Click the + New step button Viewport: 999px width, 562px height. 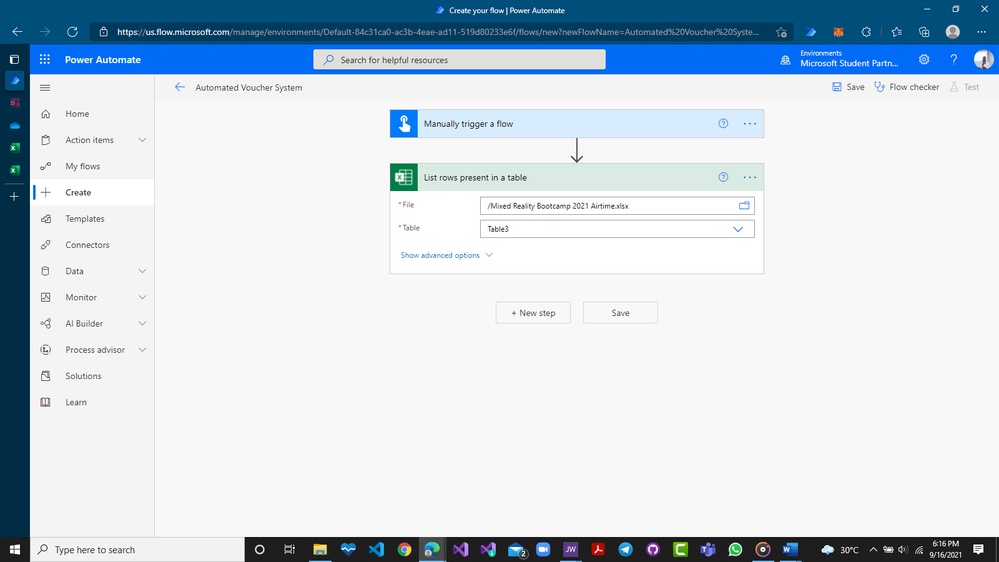point(533,312)
